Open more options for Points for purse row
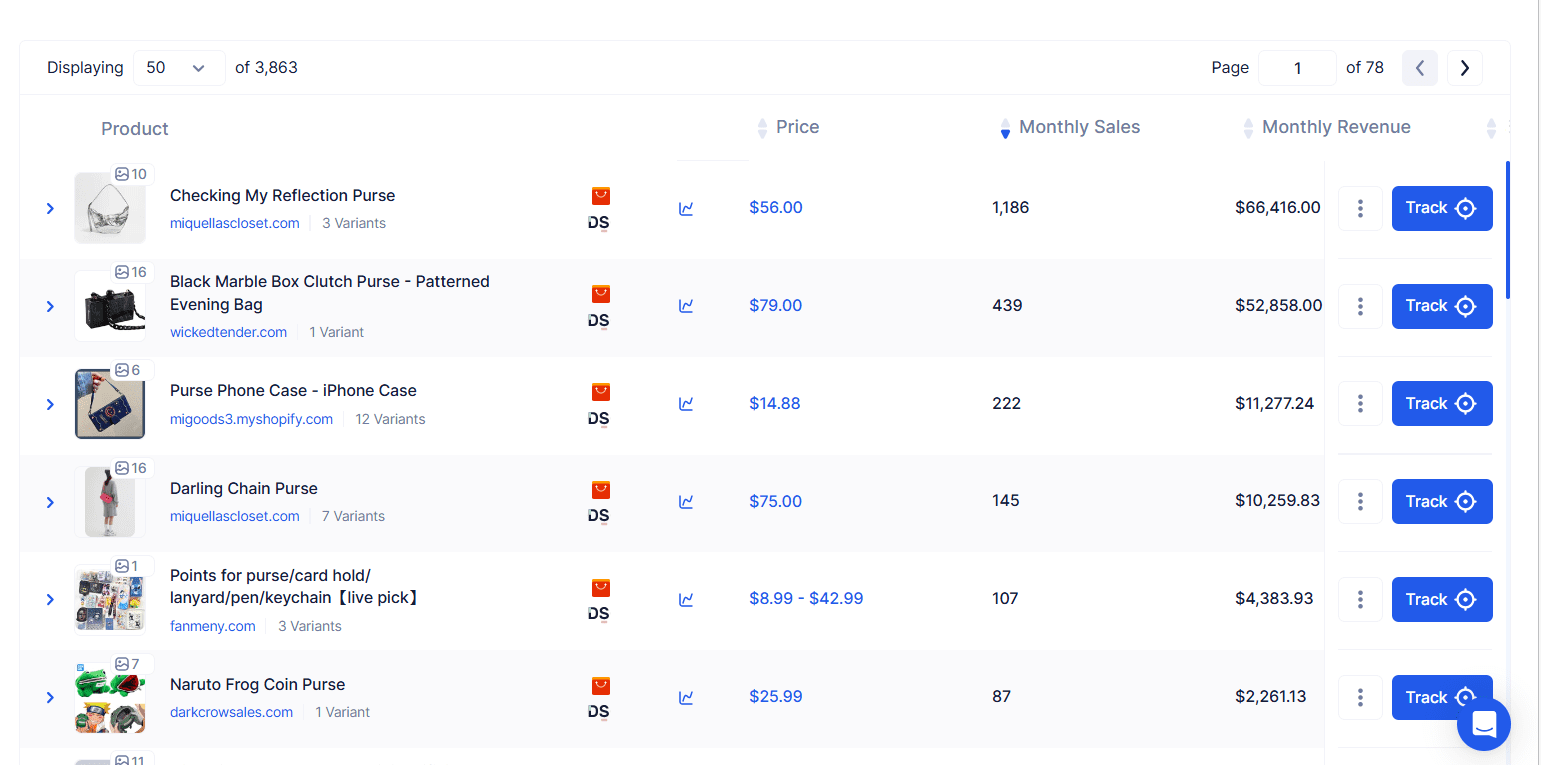Image resolution: width=1541 pixels, height=765 pixels. (1360, 599)
